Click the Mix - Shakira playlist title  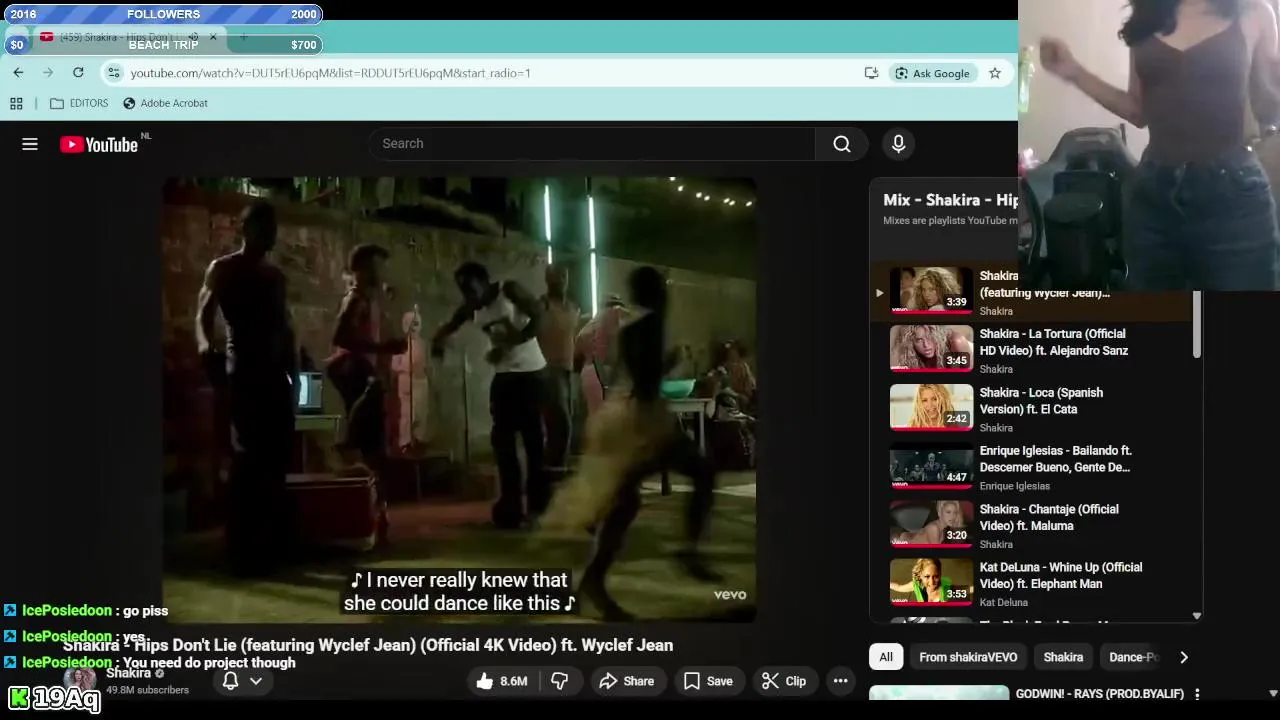[950, 200]
